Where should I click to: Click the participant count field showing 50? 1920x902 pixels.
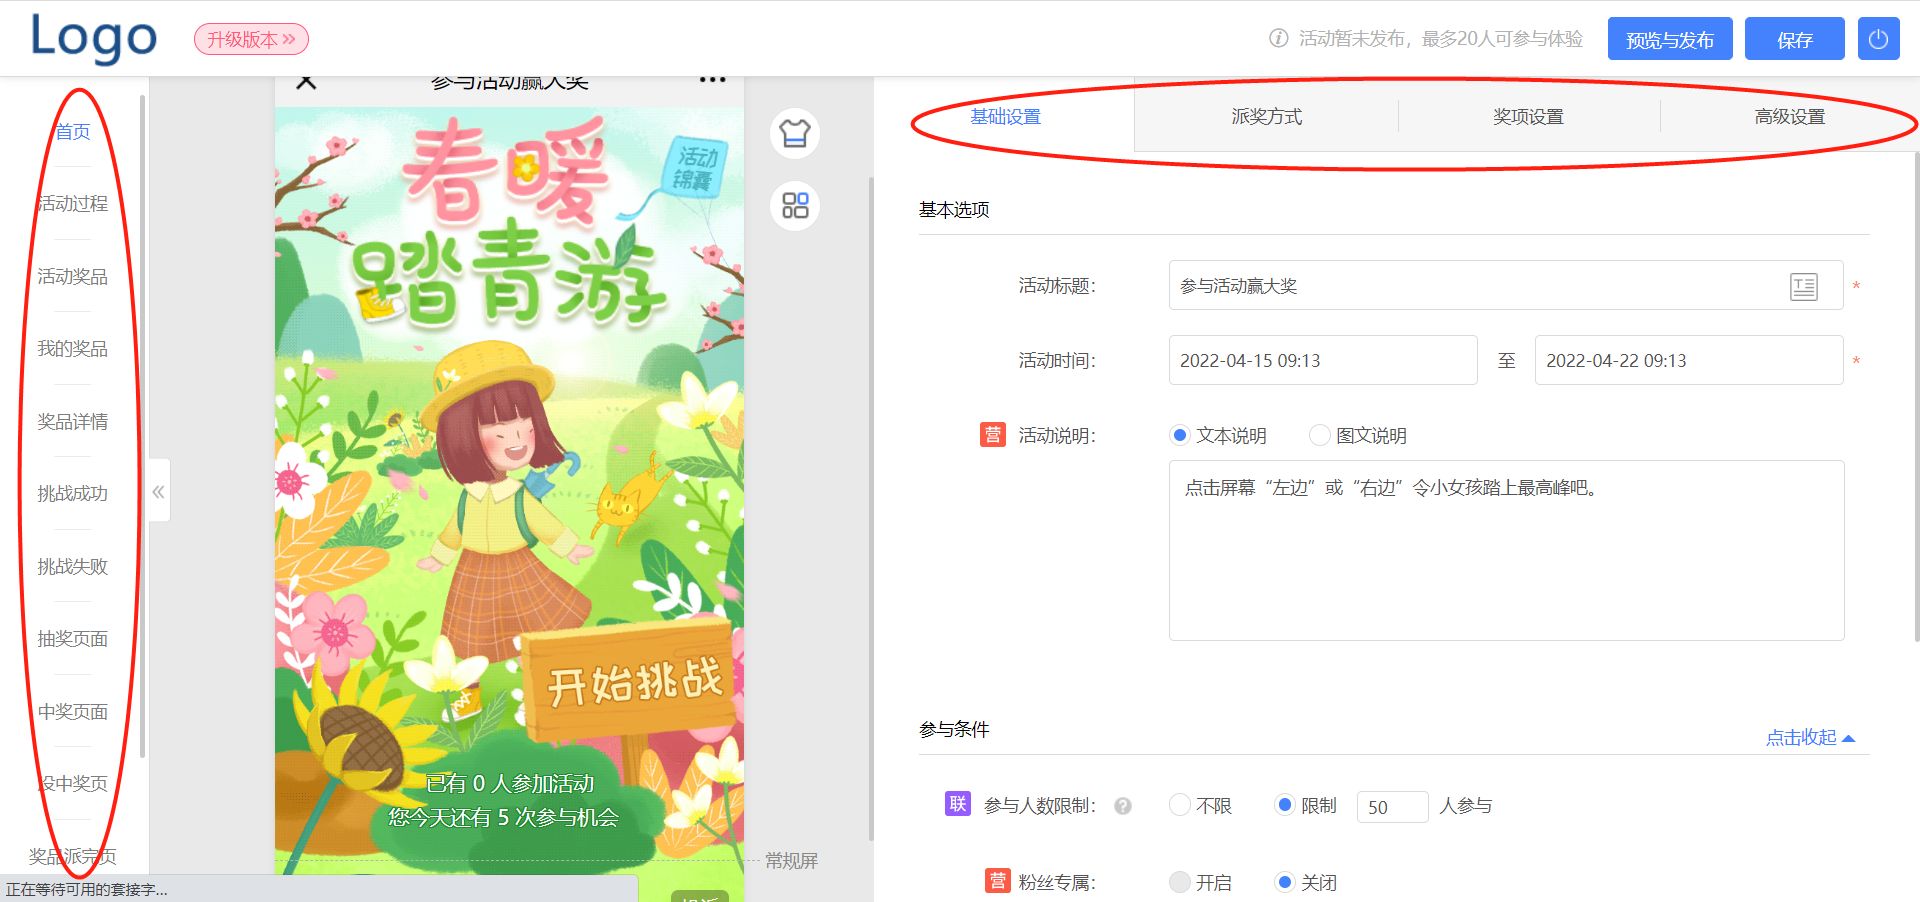pyautogui.click(x=1392, y=807)
